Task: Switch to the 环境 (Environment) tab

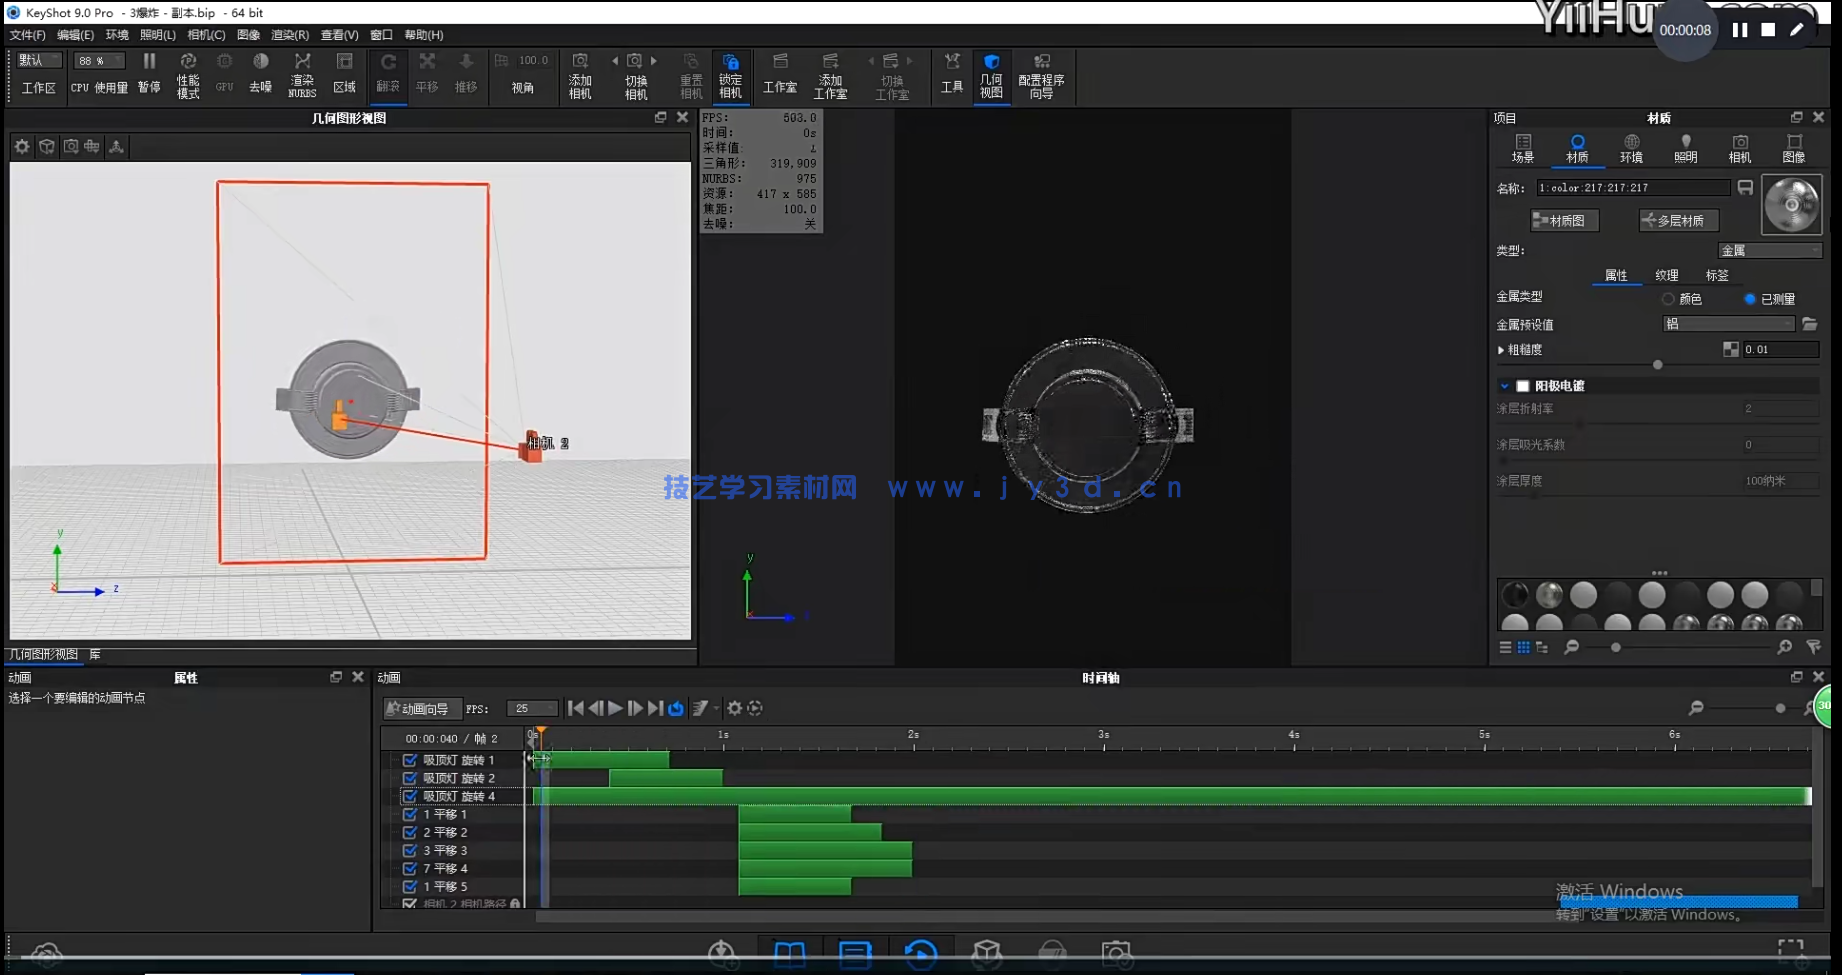Action: (x=1631, y=148)
